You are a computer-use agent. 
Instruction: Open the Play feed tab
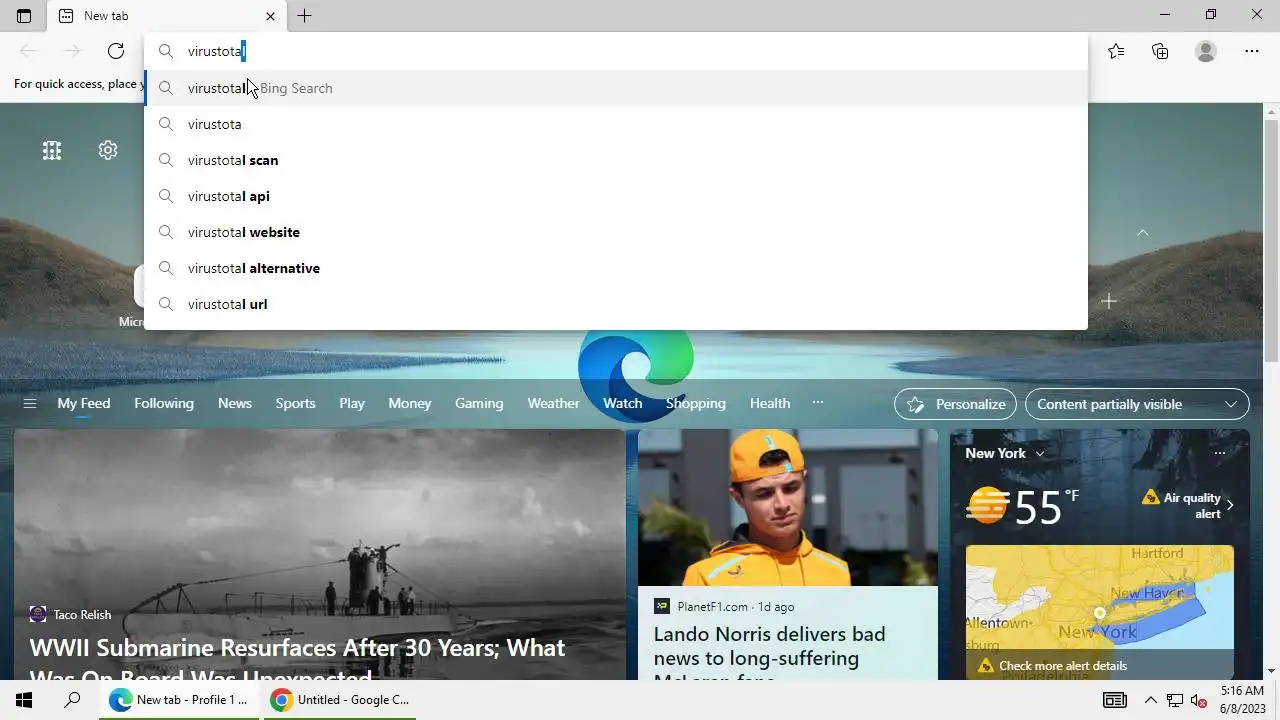[352, 404]
